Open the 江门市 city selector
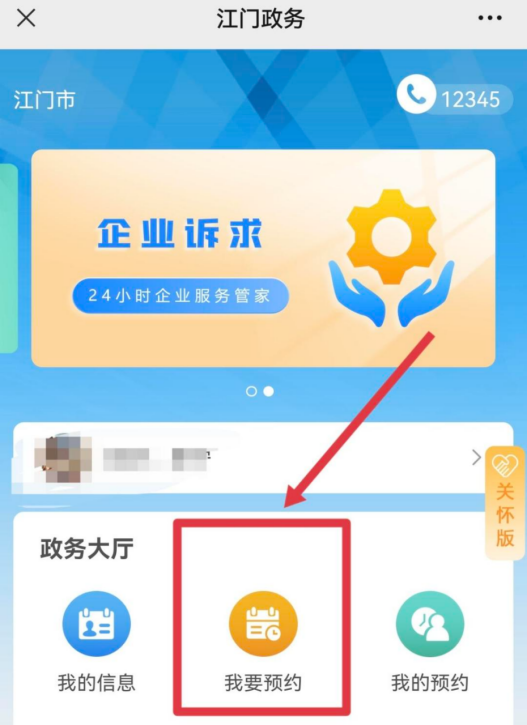Screen dimensions: 527x725 tap(44, 100)
